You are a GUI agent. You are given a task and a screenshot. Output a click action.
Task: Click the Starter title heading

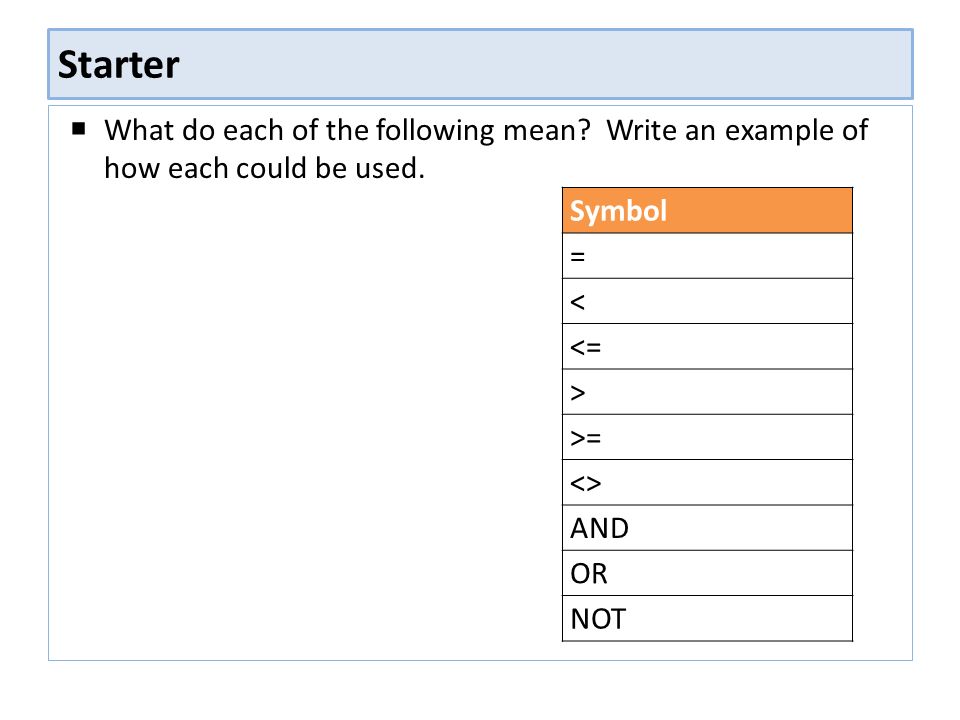pyautogui.click(x=118, y=64)
